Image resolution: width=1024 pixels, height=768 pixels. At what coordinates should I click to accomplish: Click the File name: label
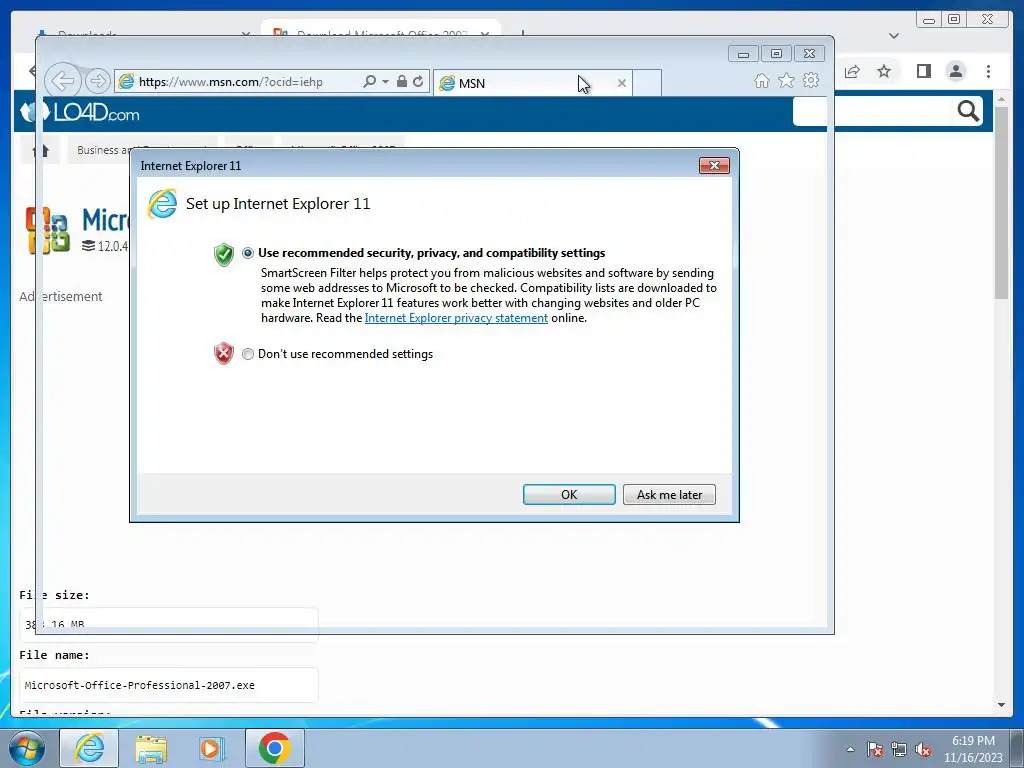click(54, 655)
